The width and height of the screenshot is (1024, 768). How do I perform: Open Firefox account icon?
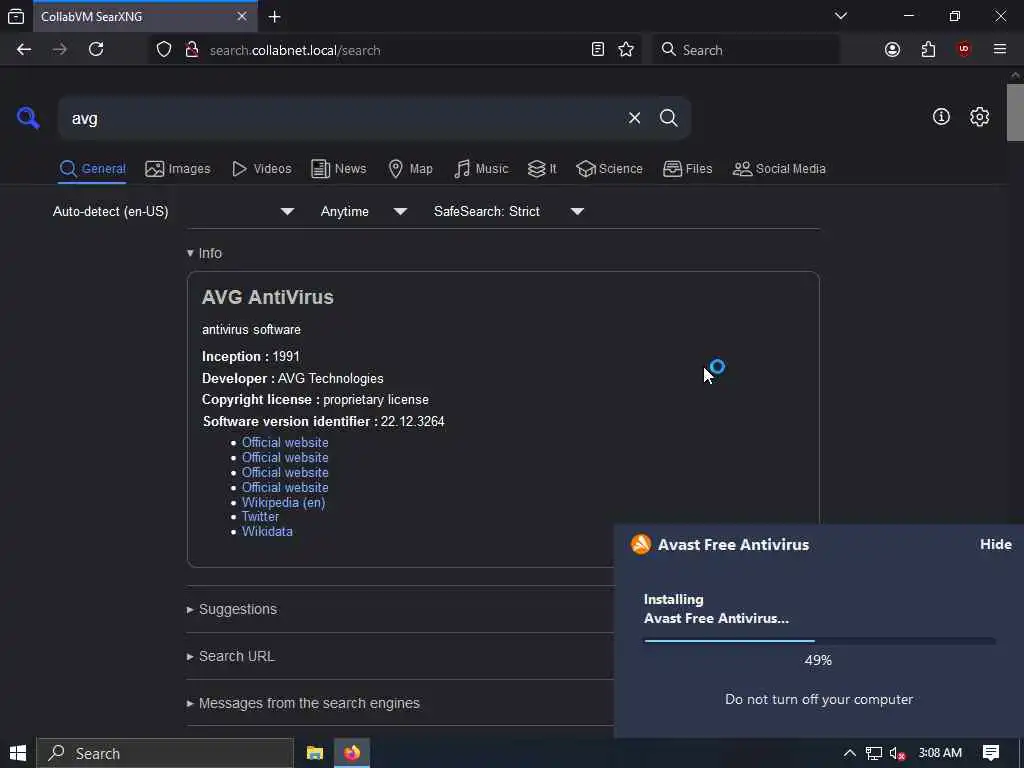click(x=892, y=50)
